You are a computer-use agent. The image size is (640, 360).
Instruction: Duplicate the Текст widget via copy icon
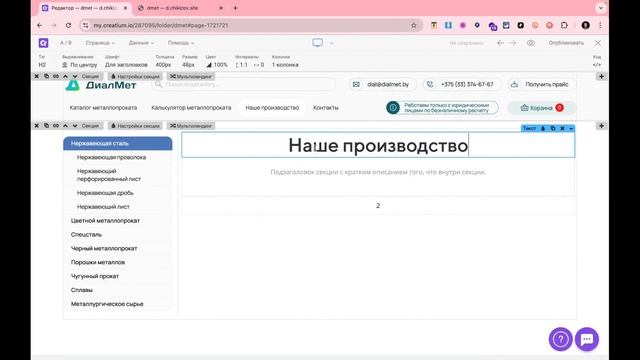coord(553,128)
